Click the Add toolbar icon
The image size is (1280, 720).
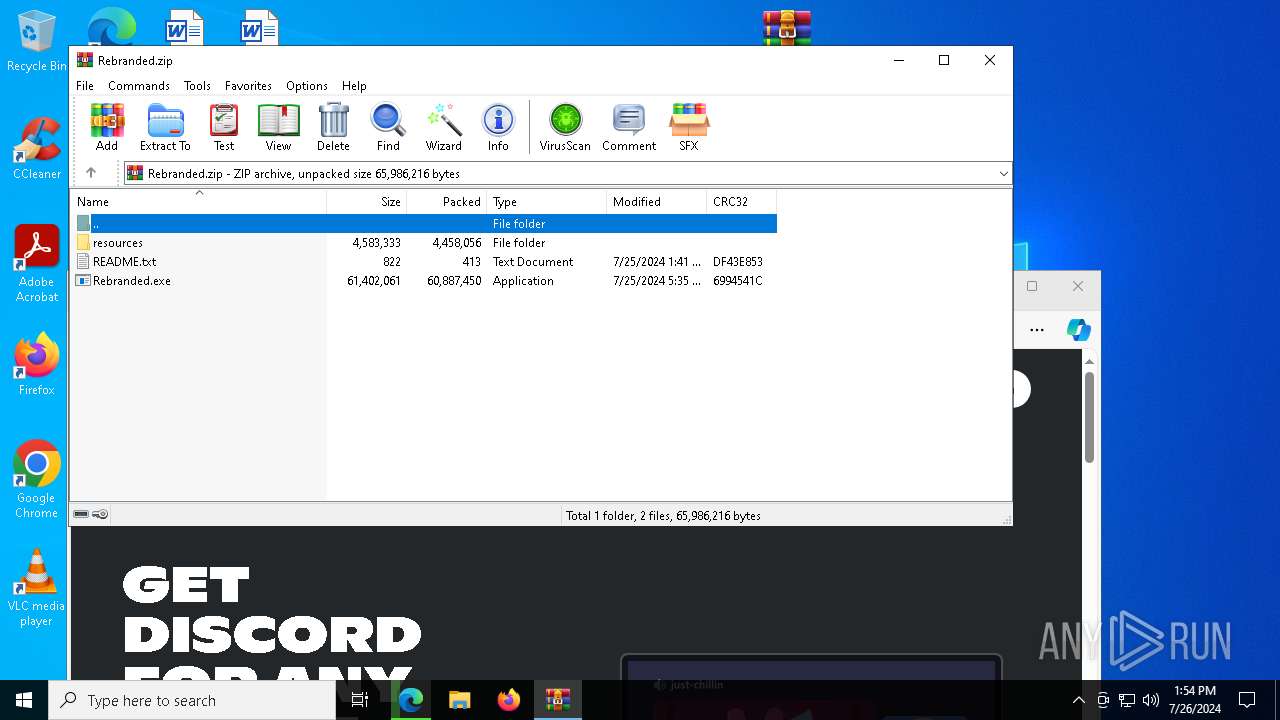click(107, 127)
